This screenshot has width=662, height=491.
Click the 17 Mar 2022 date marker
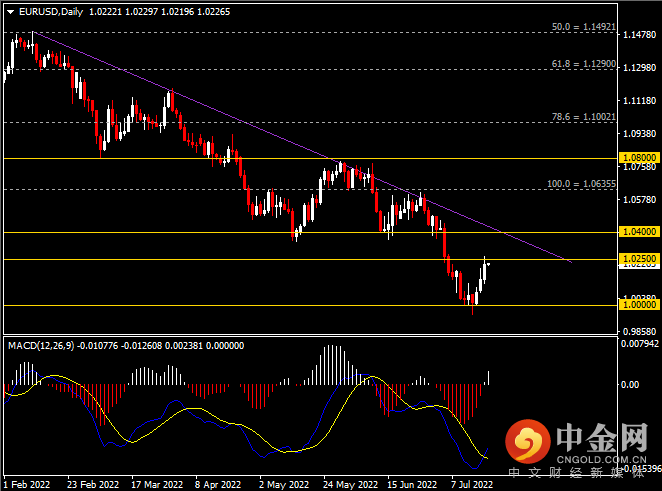157,484
